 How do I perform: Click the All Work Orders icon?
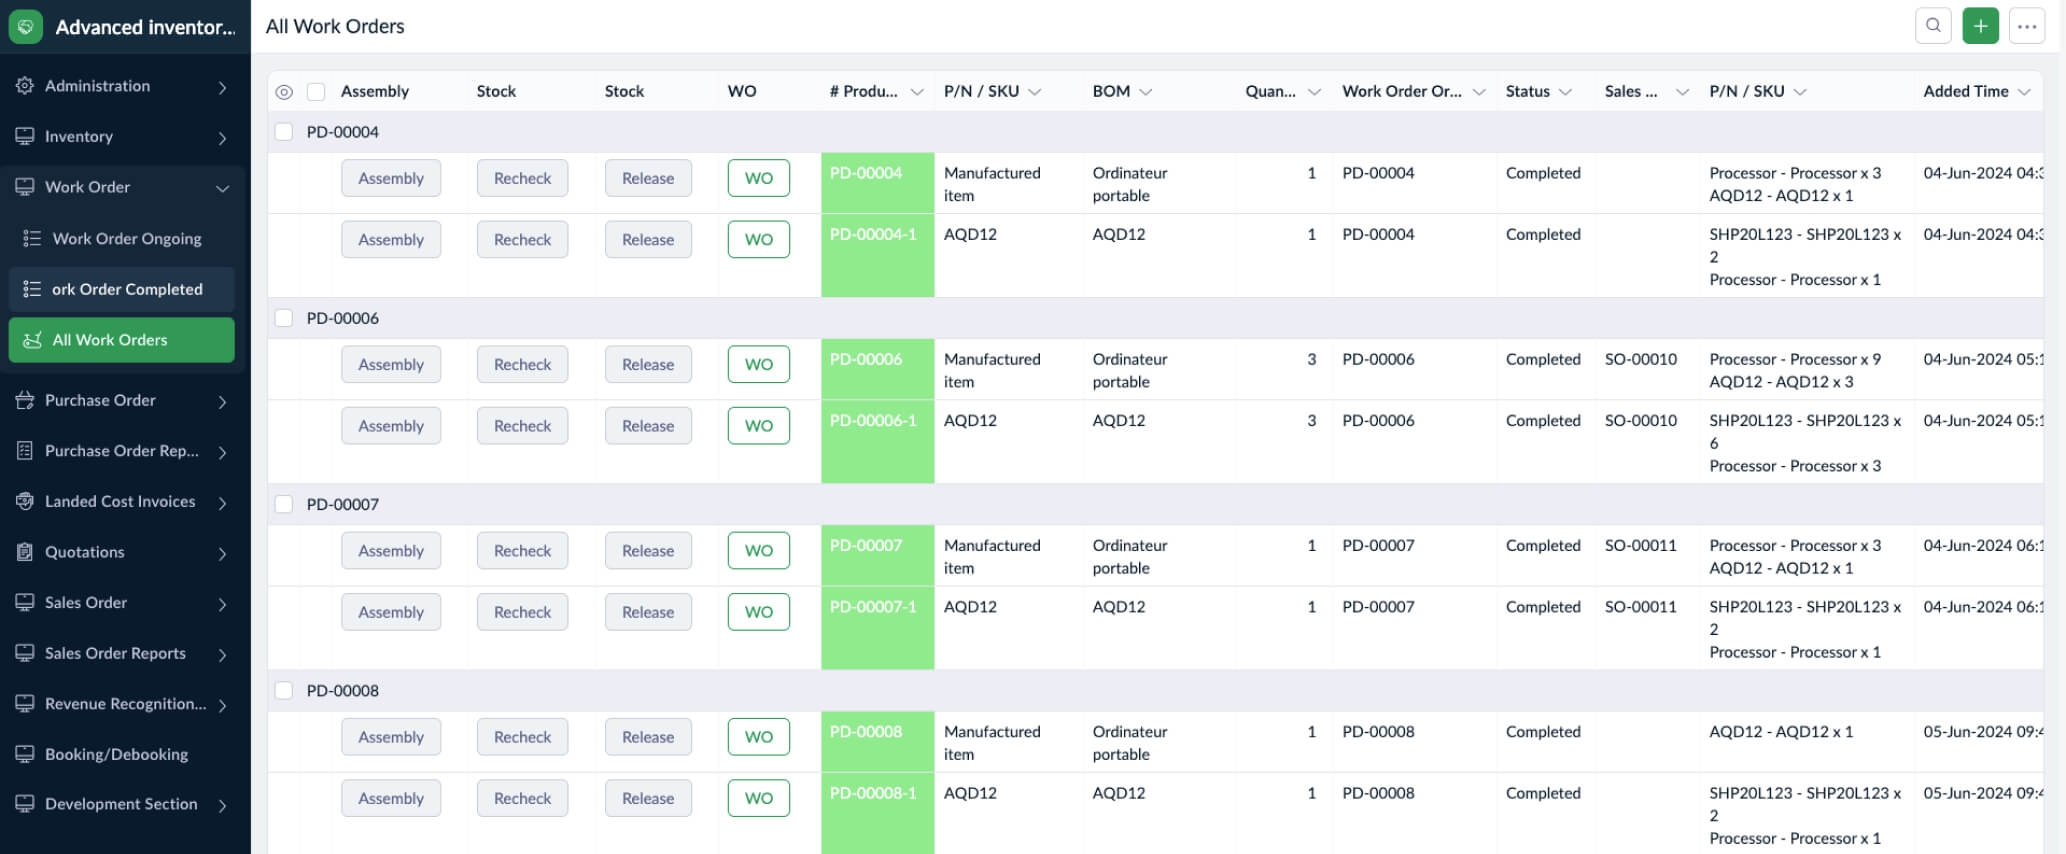tap(32, 340)
